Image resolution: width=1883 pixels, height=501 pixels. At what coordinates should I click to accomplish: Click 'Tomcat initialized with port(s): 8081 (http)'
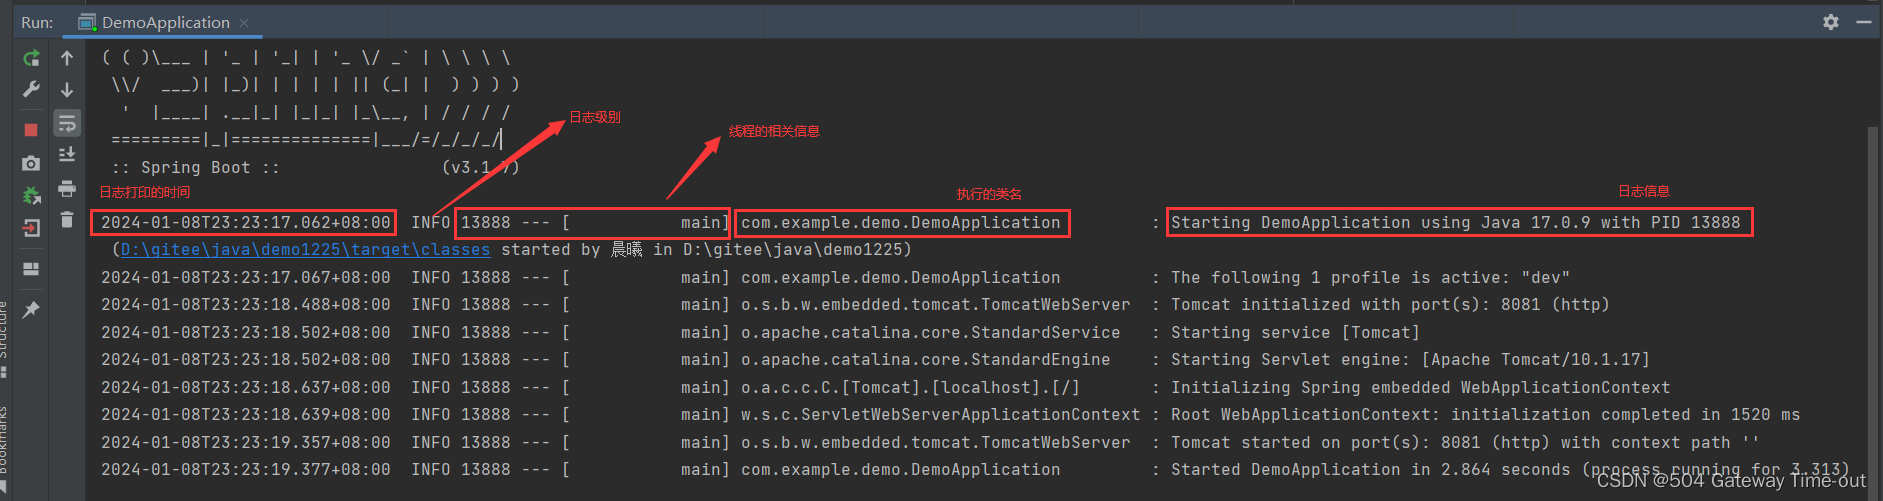tap(1390, 304)
